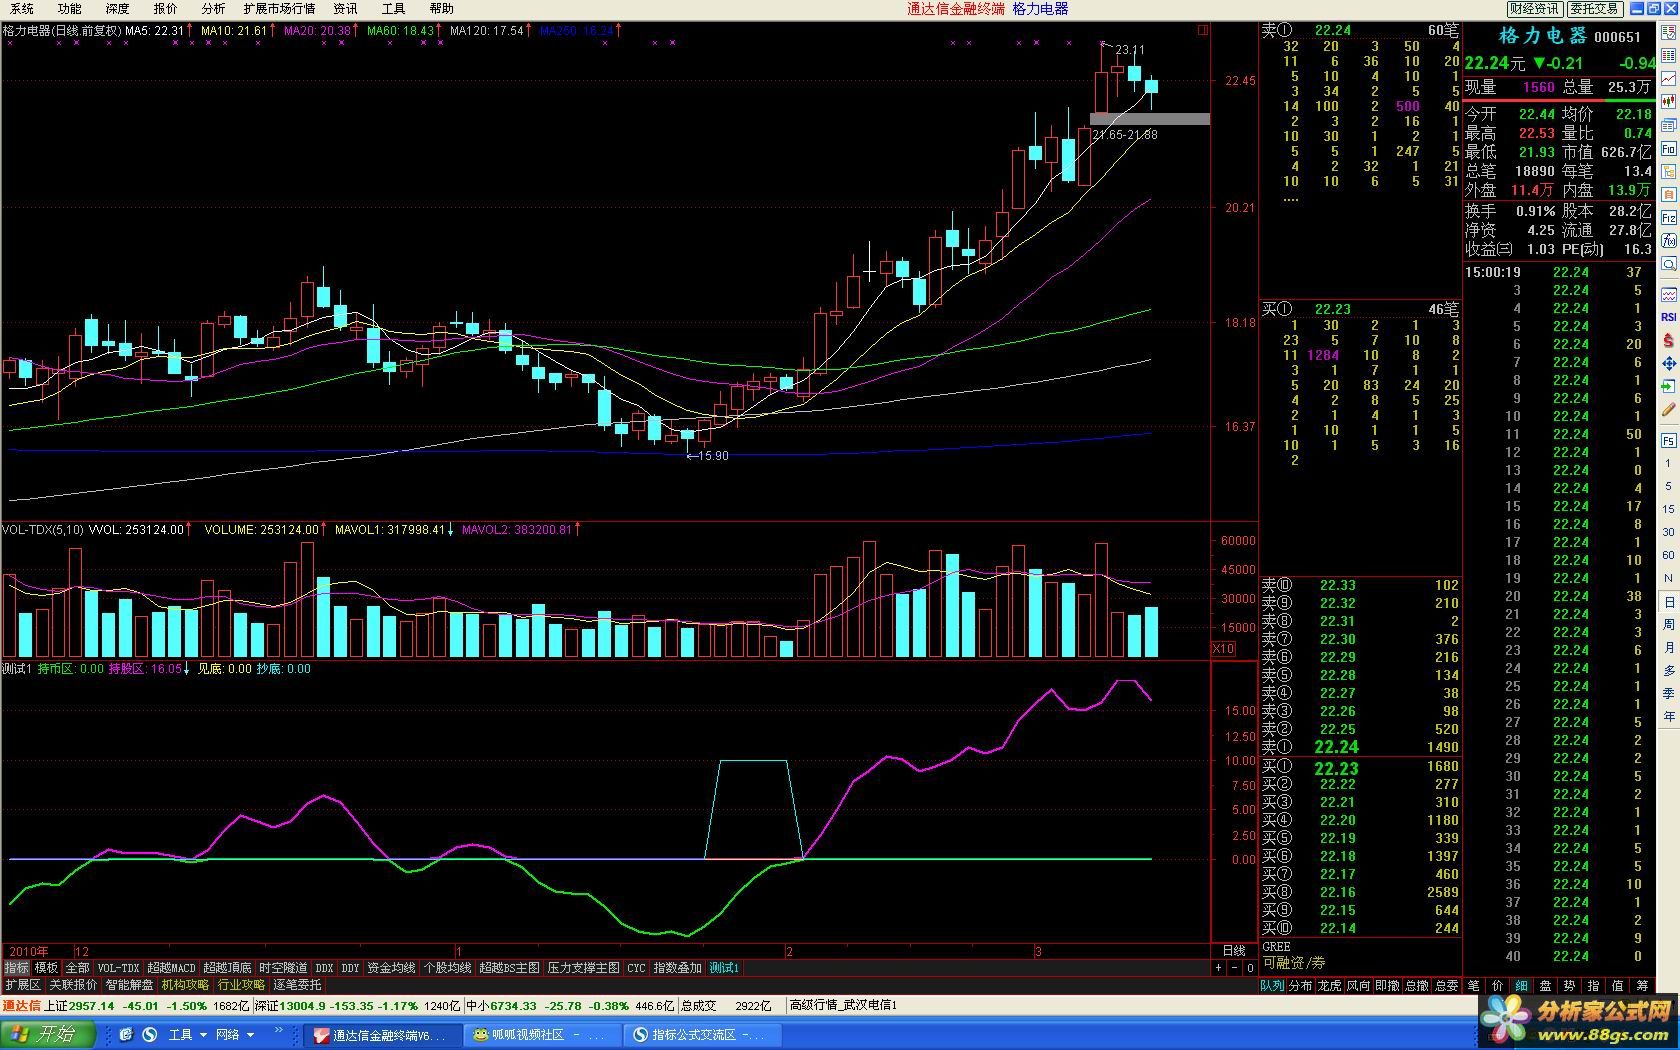Click the red line trend chart icon
This screenshot has width=1680, height=1050.
point(1668,78)
